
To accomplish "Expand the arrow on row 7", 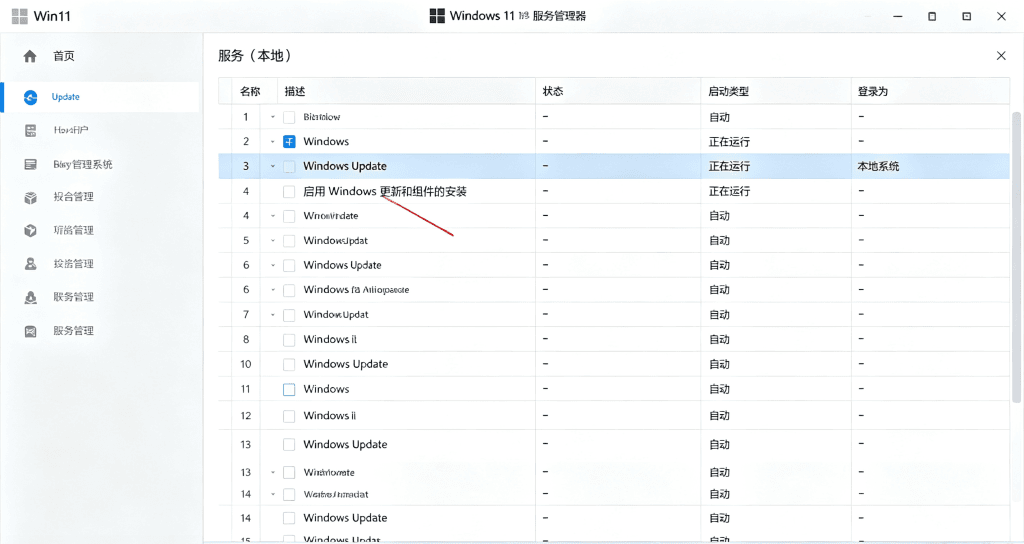I will point(273,315).
